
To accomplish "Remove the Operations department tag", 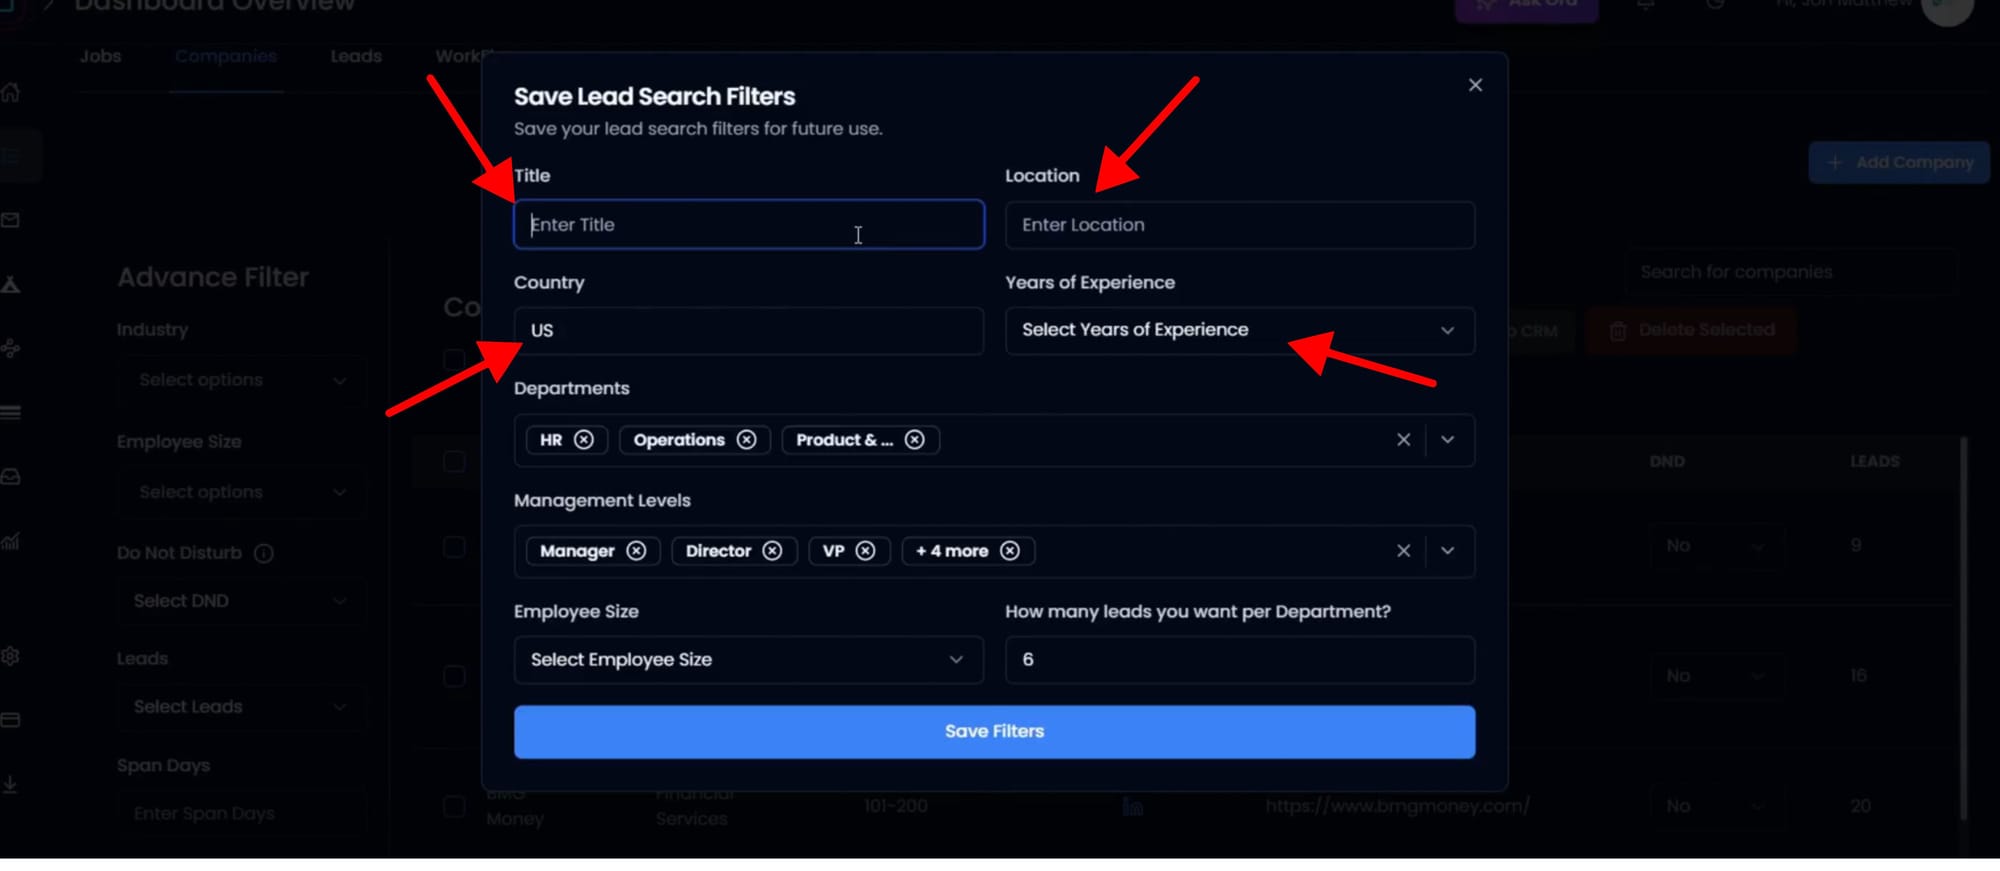I will click(x=746, y=440).
